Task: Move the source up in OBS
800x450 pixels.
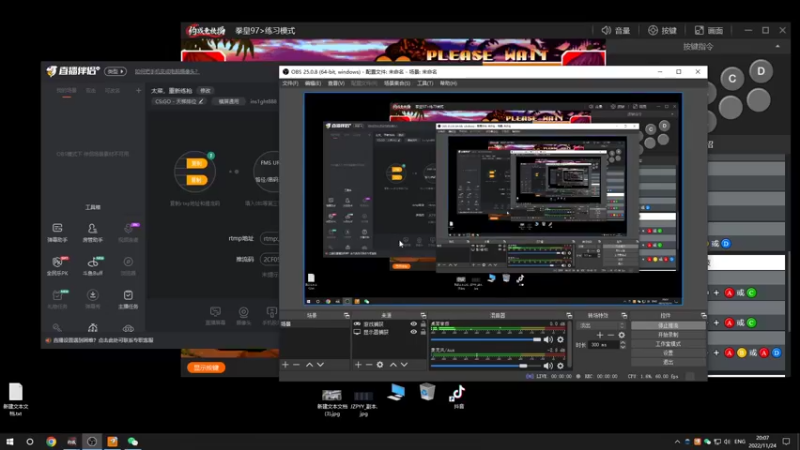Action: (393, 364)
